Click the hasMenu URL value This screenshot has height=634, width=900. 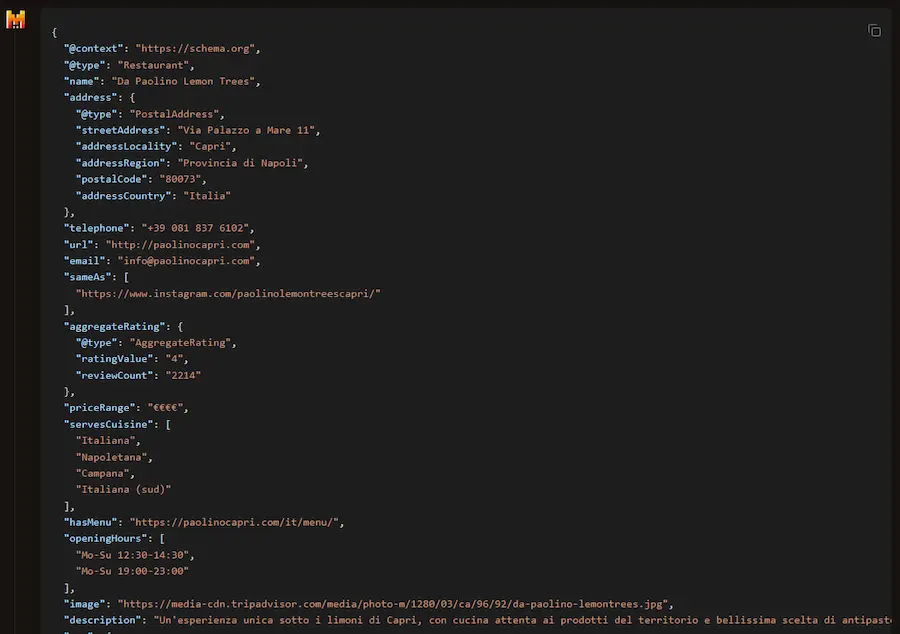(x=234, y=523)
